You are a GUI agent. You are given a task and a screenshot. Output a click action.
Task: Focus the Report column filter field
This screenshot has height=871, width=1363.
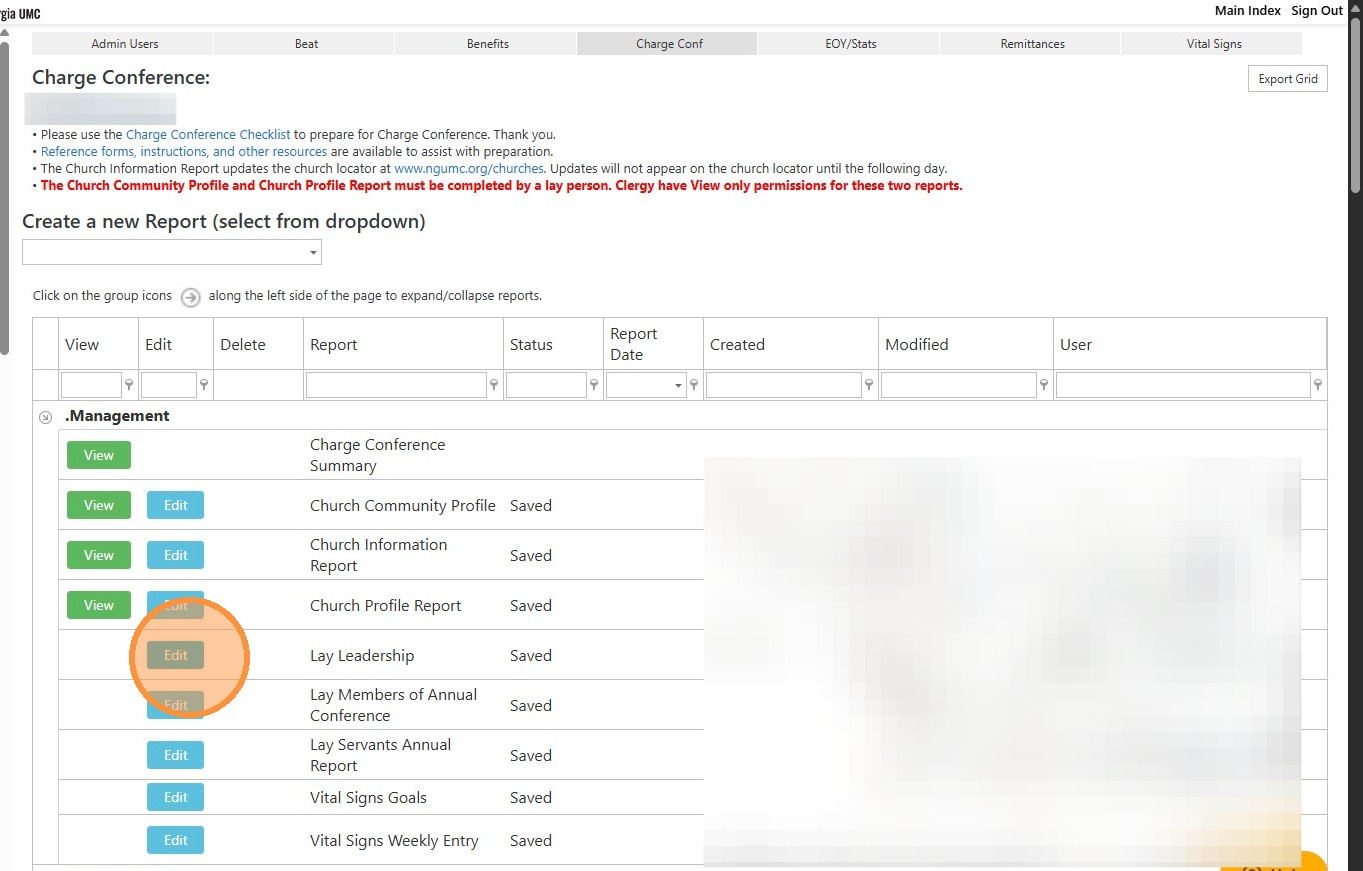396,385
